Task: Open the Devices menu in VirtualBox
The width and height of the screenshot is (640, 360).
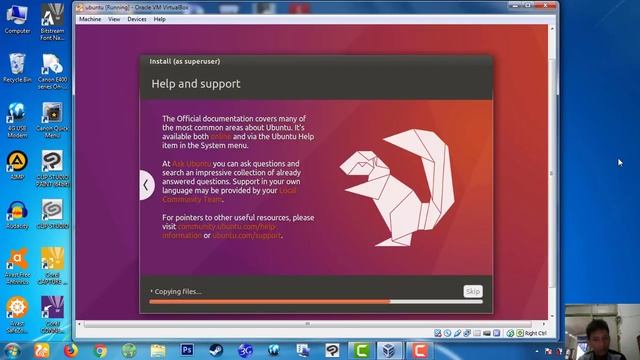Action: pos(137,19)
